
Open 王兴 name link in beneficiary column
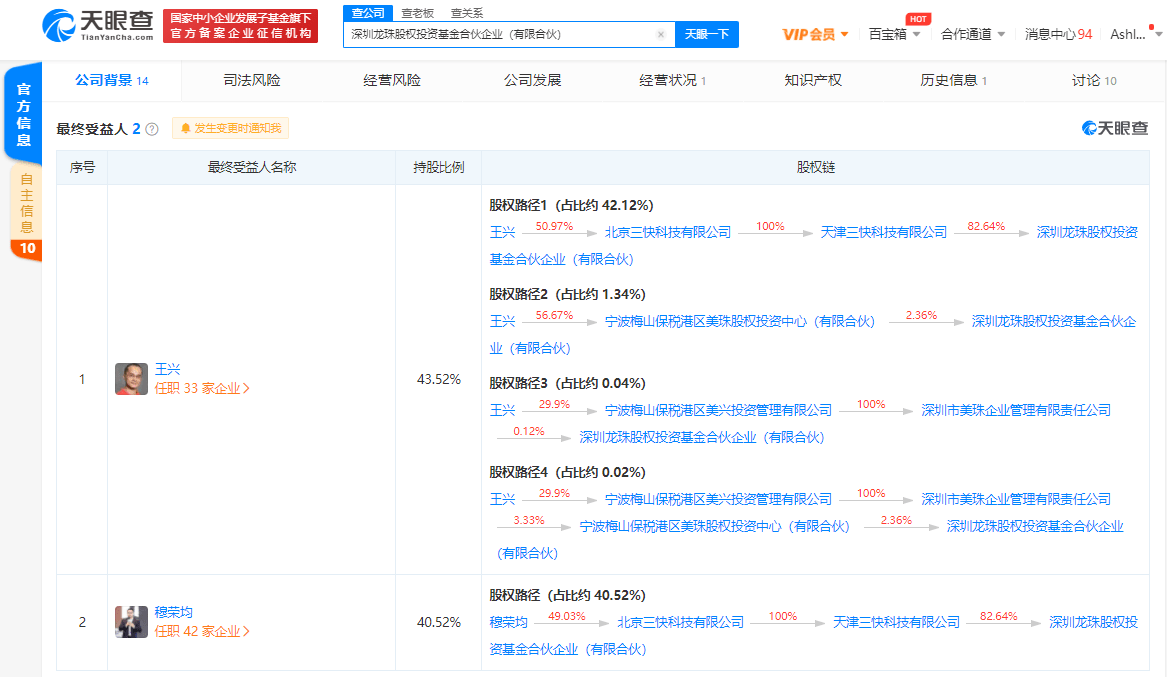pyautogui.click(x=167, y=369)
